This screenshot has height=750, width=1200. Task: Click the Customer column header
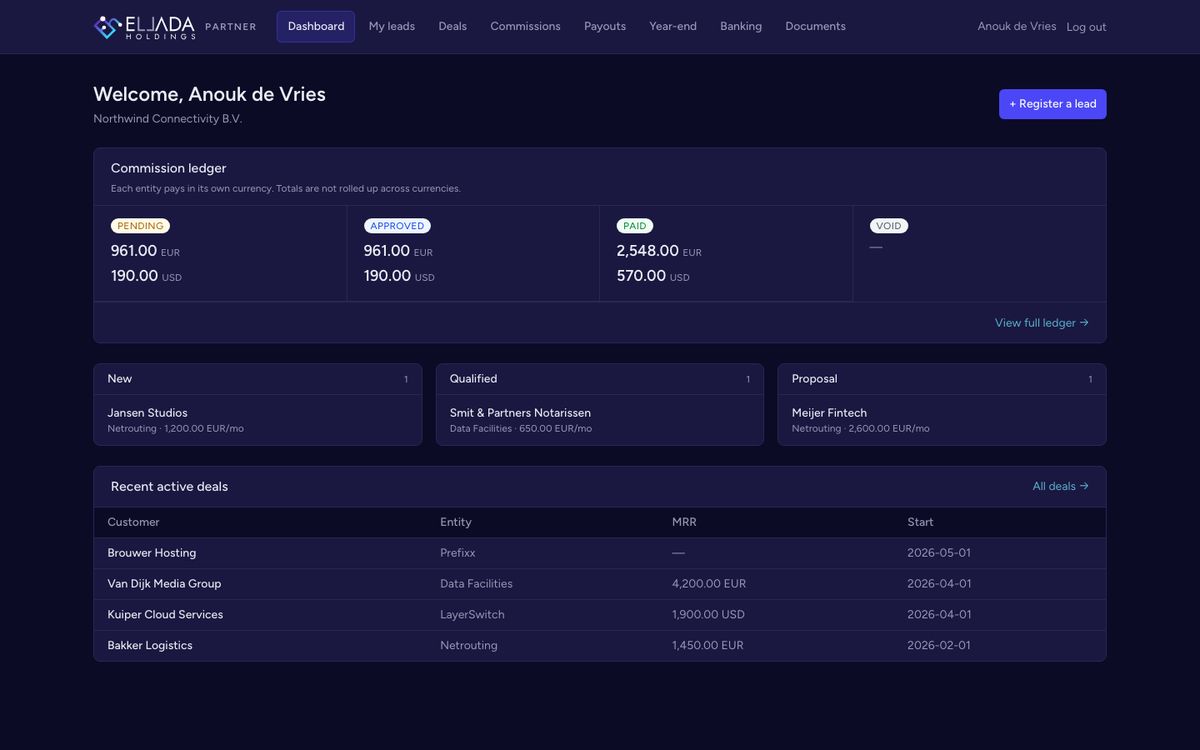tap(133, 522)
